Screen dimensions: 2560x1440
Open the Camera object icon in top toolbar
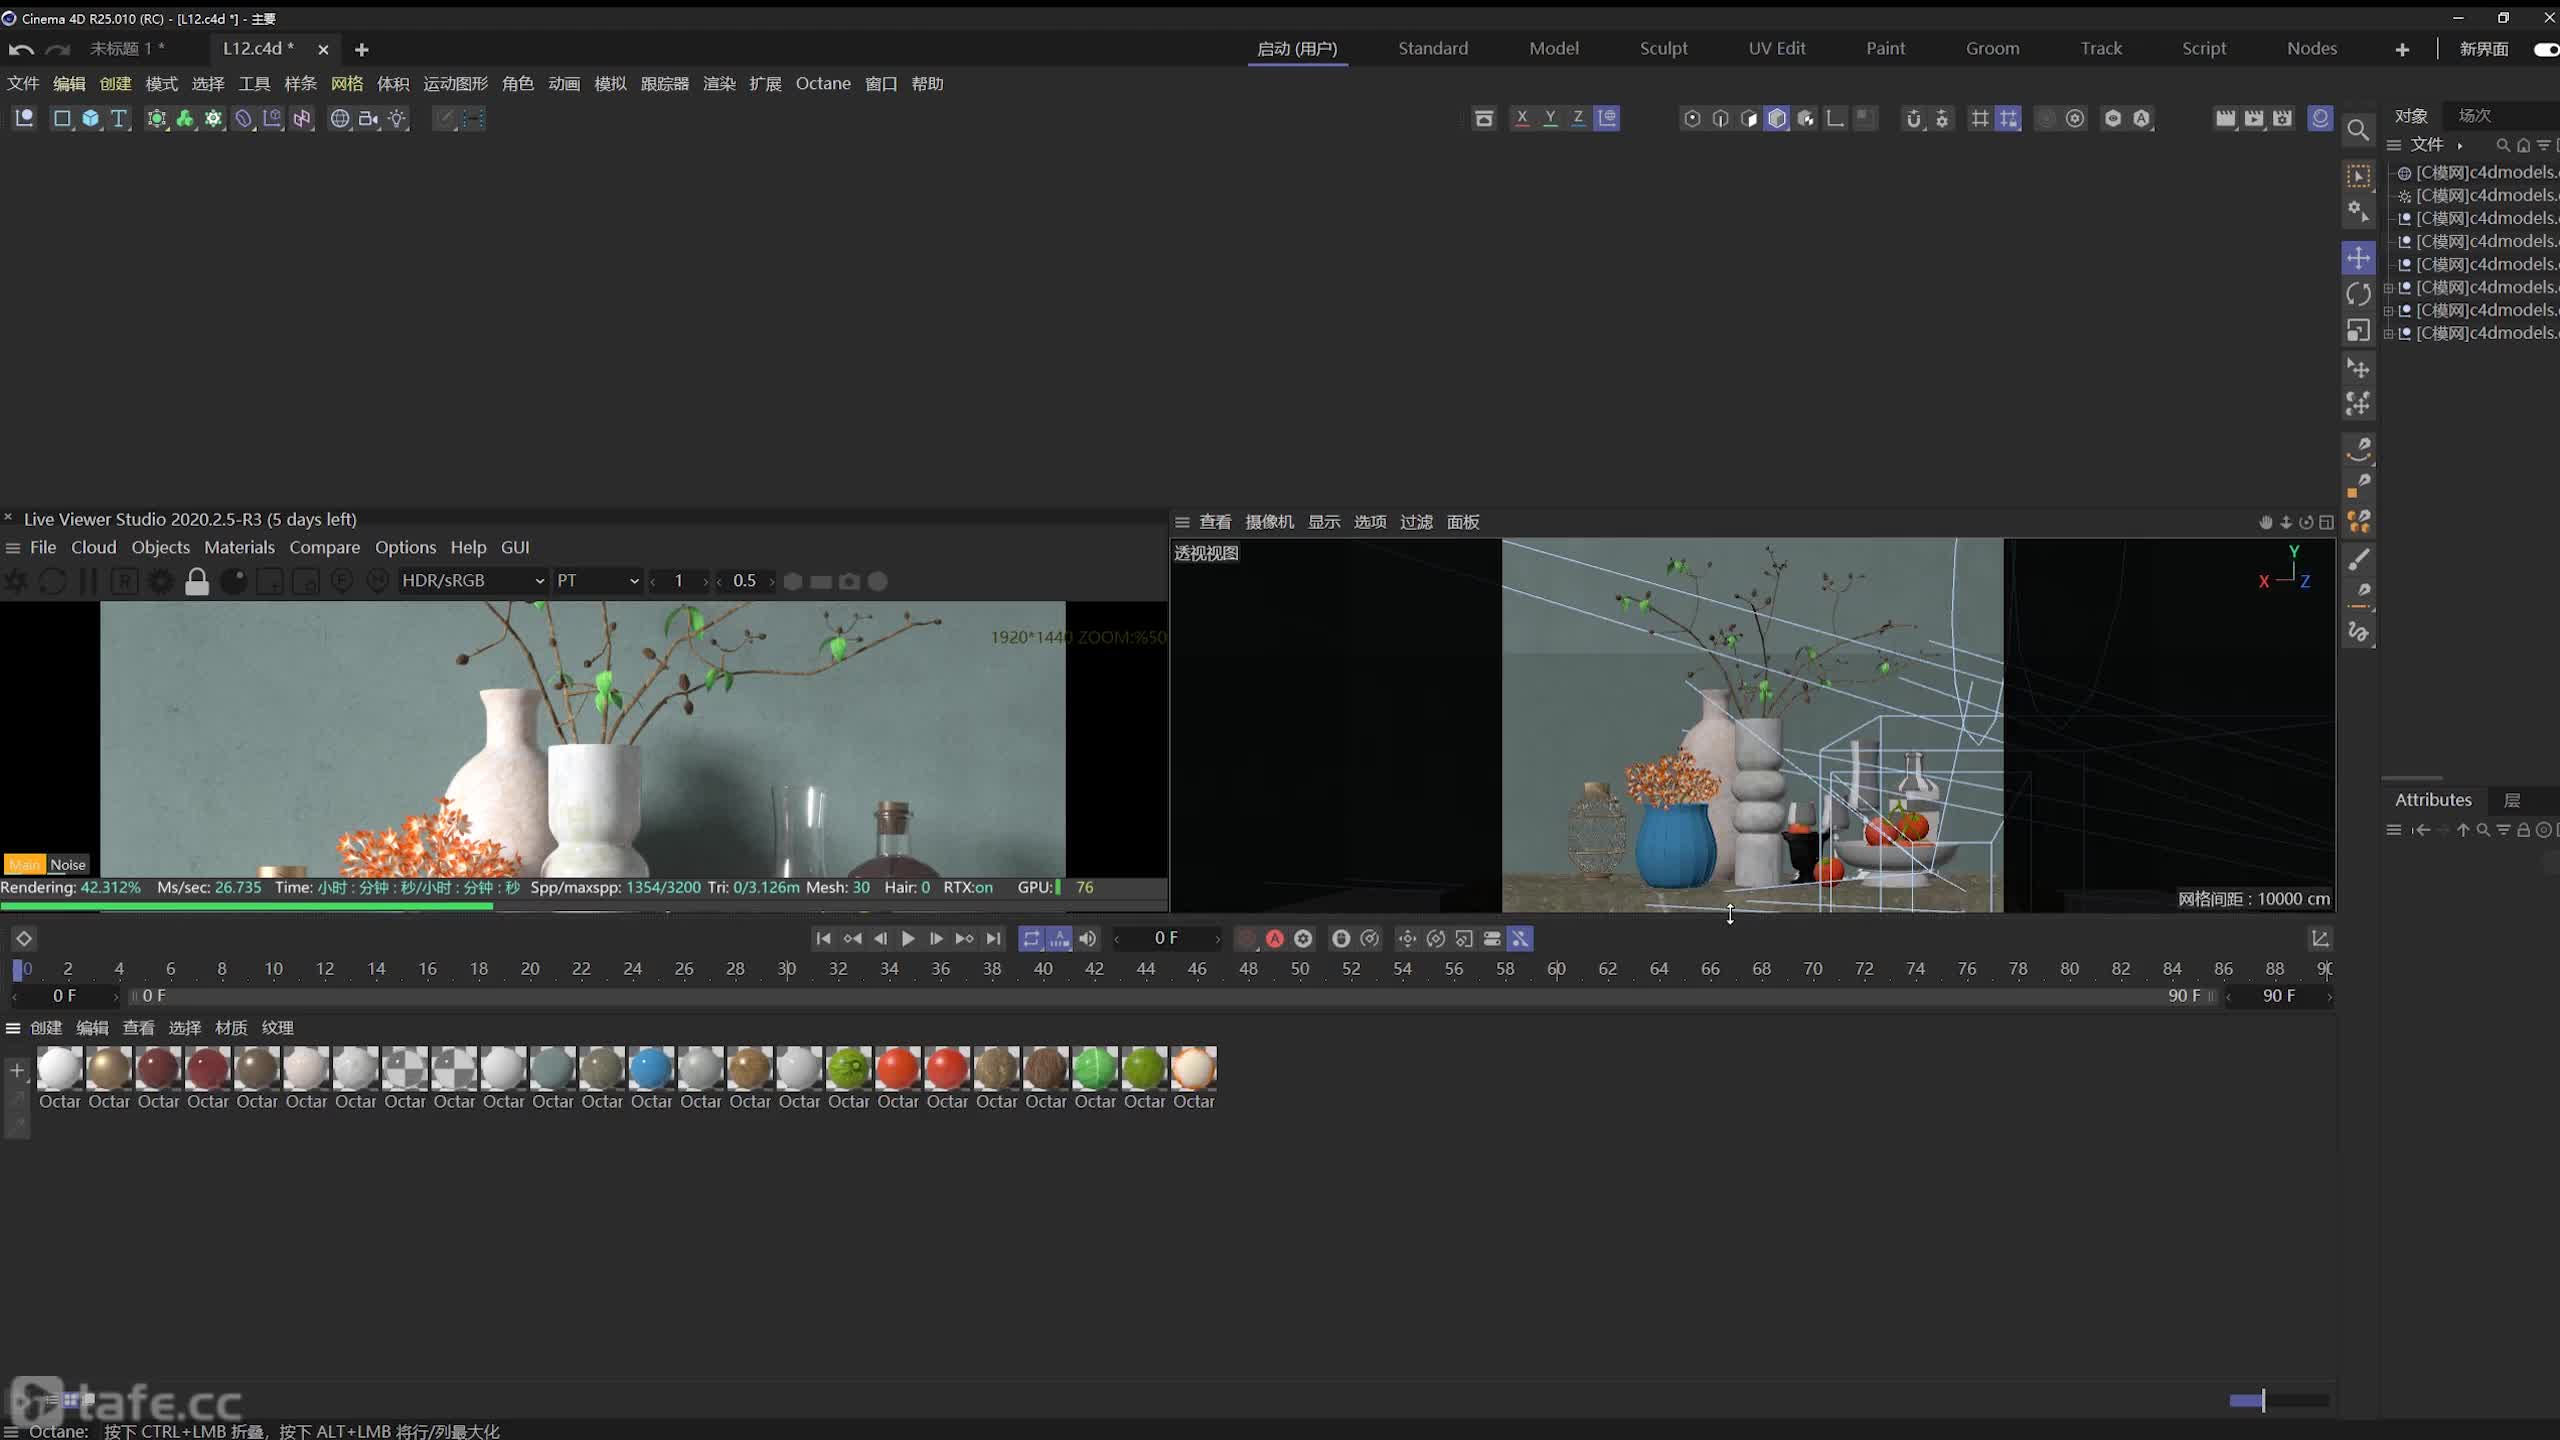pos(368,118)
